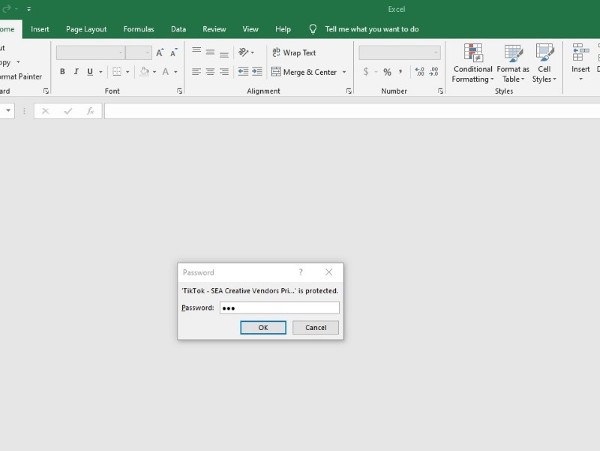The image size is (600, 451).
Task: Expand the Merge & Center dropdown arrow
Action: pyautogui.click(x=345, y=72)
